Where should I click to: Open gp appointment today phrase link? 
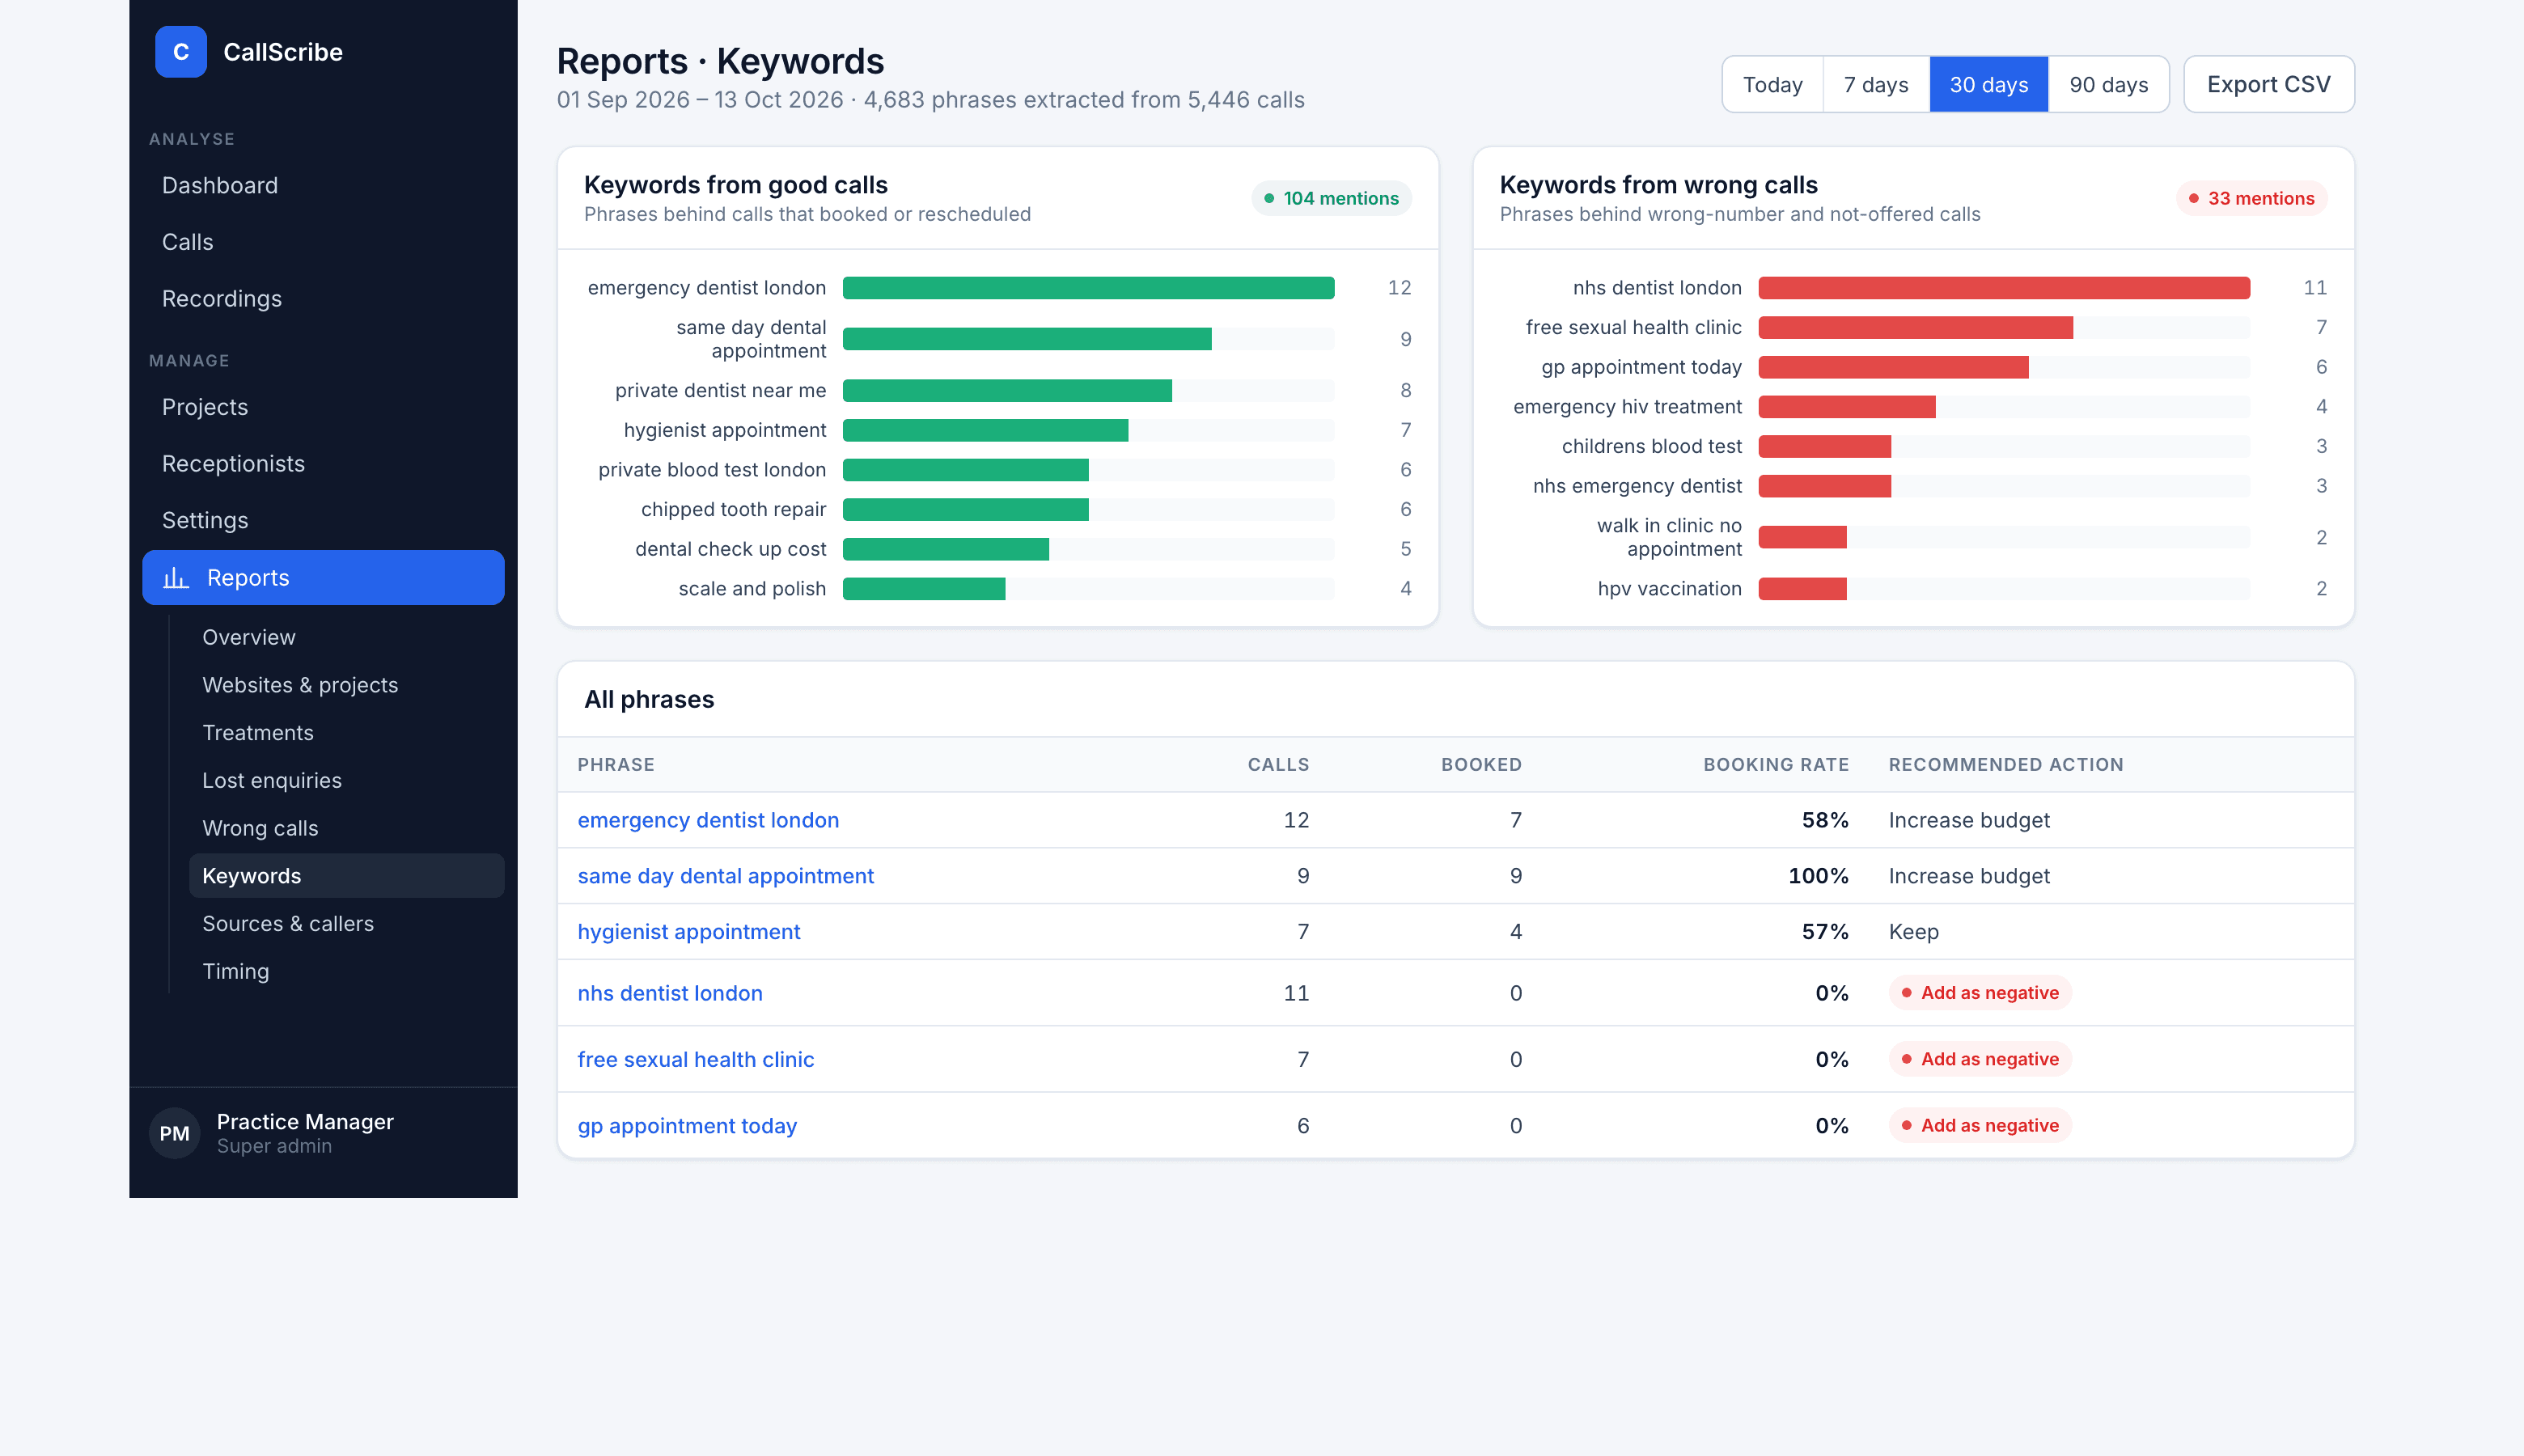point(687,1126)
